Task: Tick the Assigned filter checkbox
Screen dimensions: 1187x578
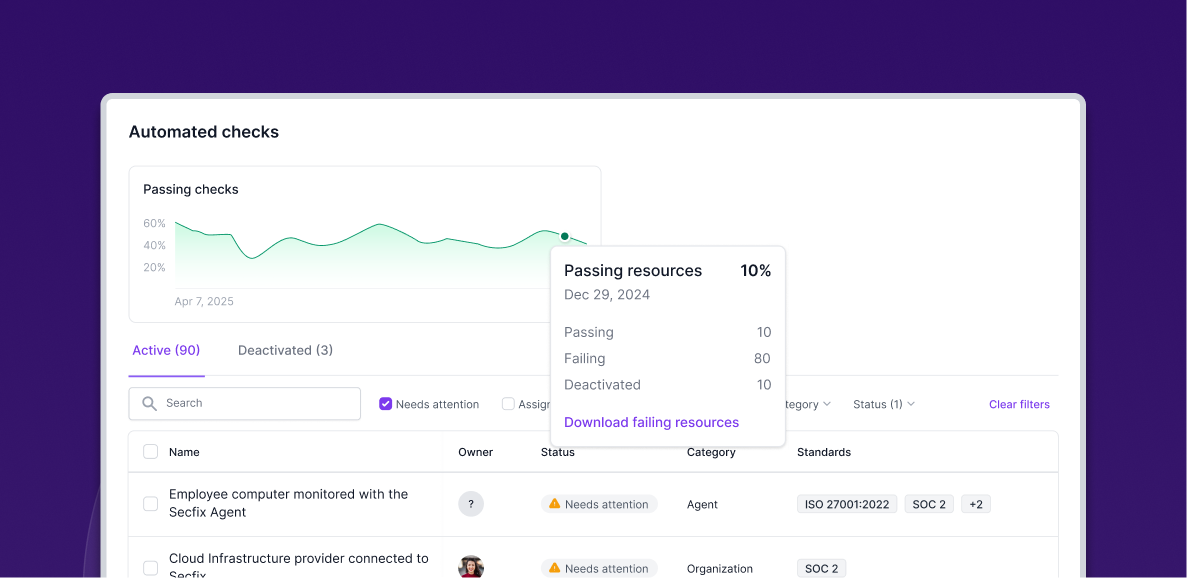Action: (x=508, y=404)
